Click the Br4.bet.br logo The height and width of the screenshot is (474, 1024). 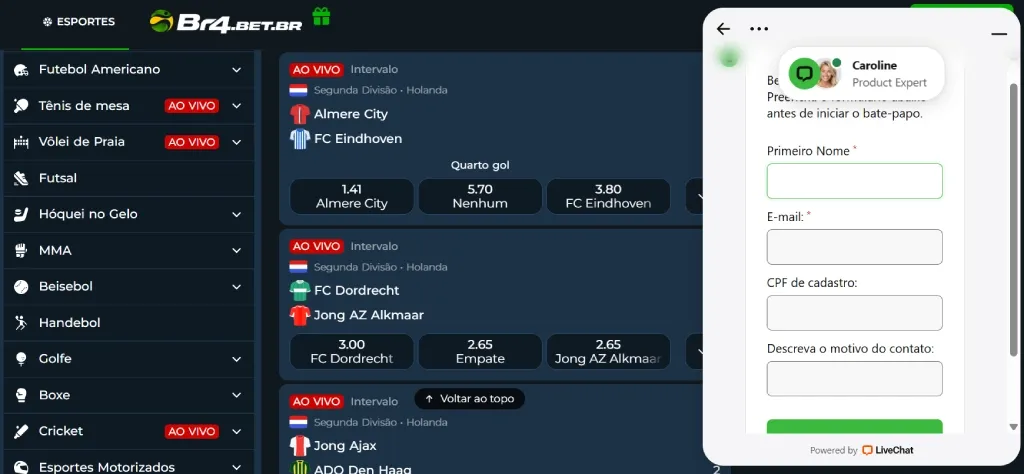click(x=226, y=22)
